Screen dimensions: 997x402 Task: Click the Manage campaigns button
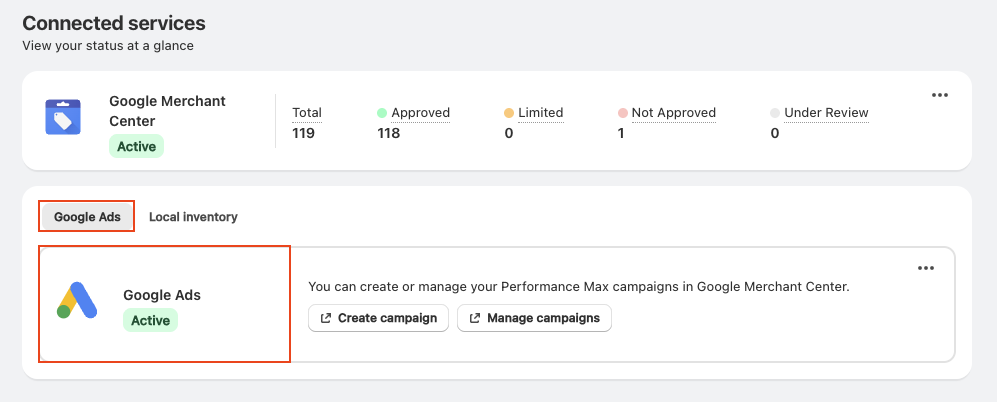coord(534,318)
